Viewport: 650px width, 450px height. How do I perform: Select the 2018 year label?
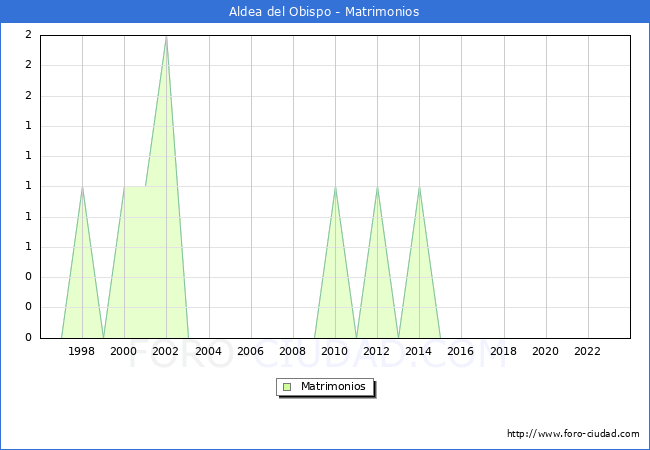point(504,351)
